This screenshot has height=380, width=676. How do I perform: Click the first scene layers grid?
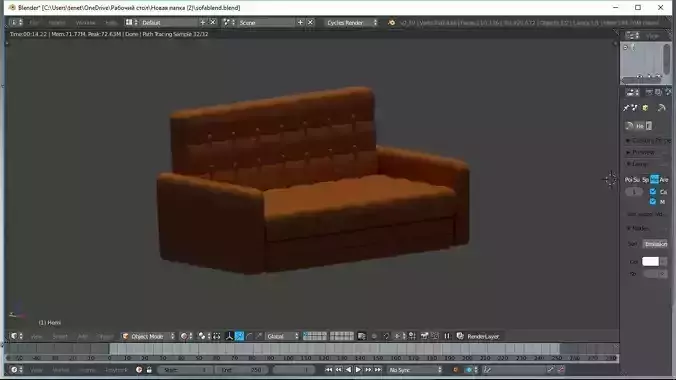[x=315, y=336]
